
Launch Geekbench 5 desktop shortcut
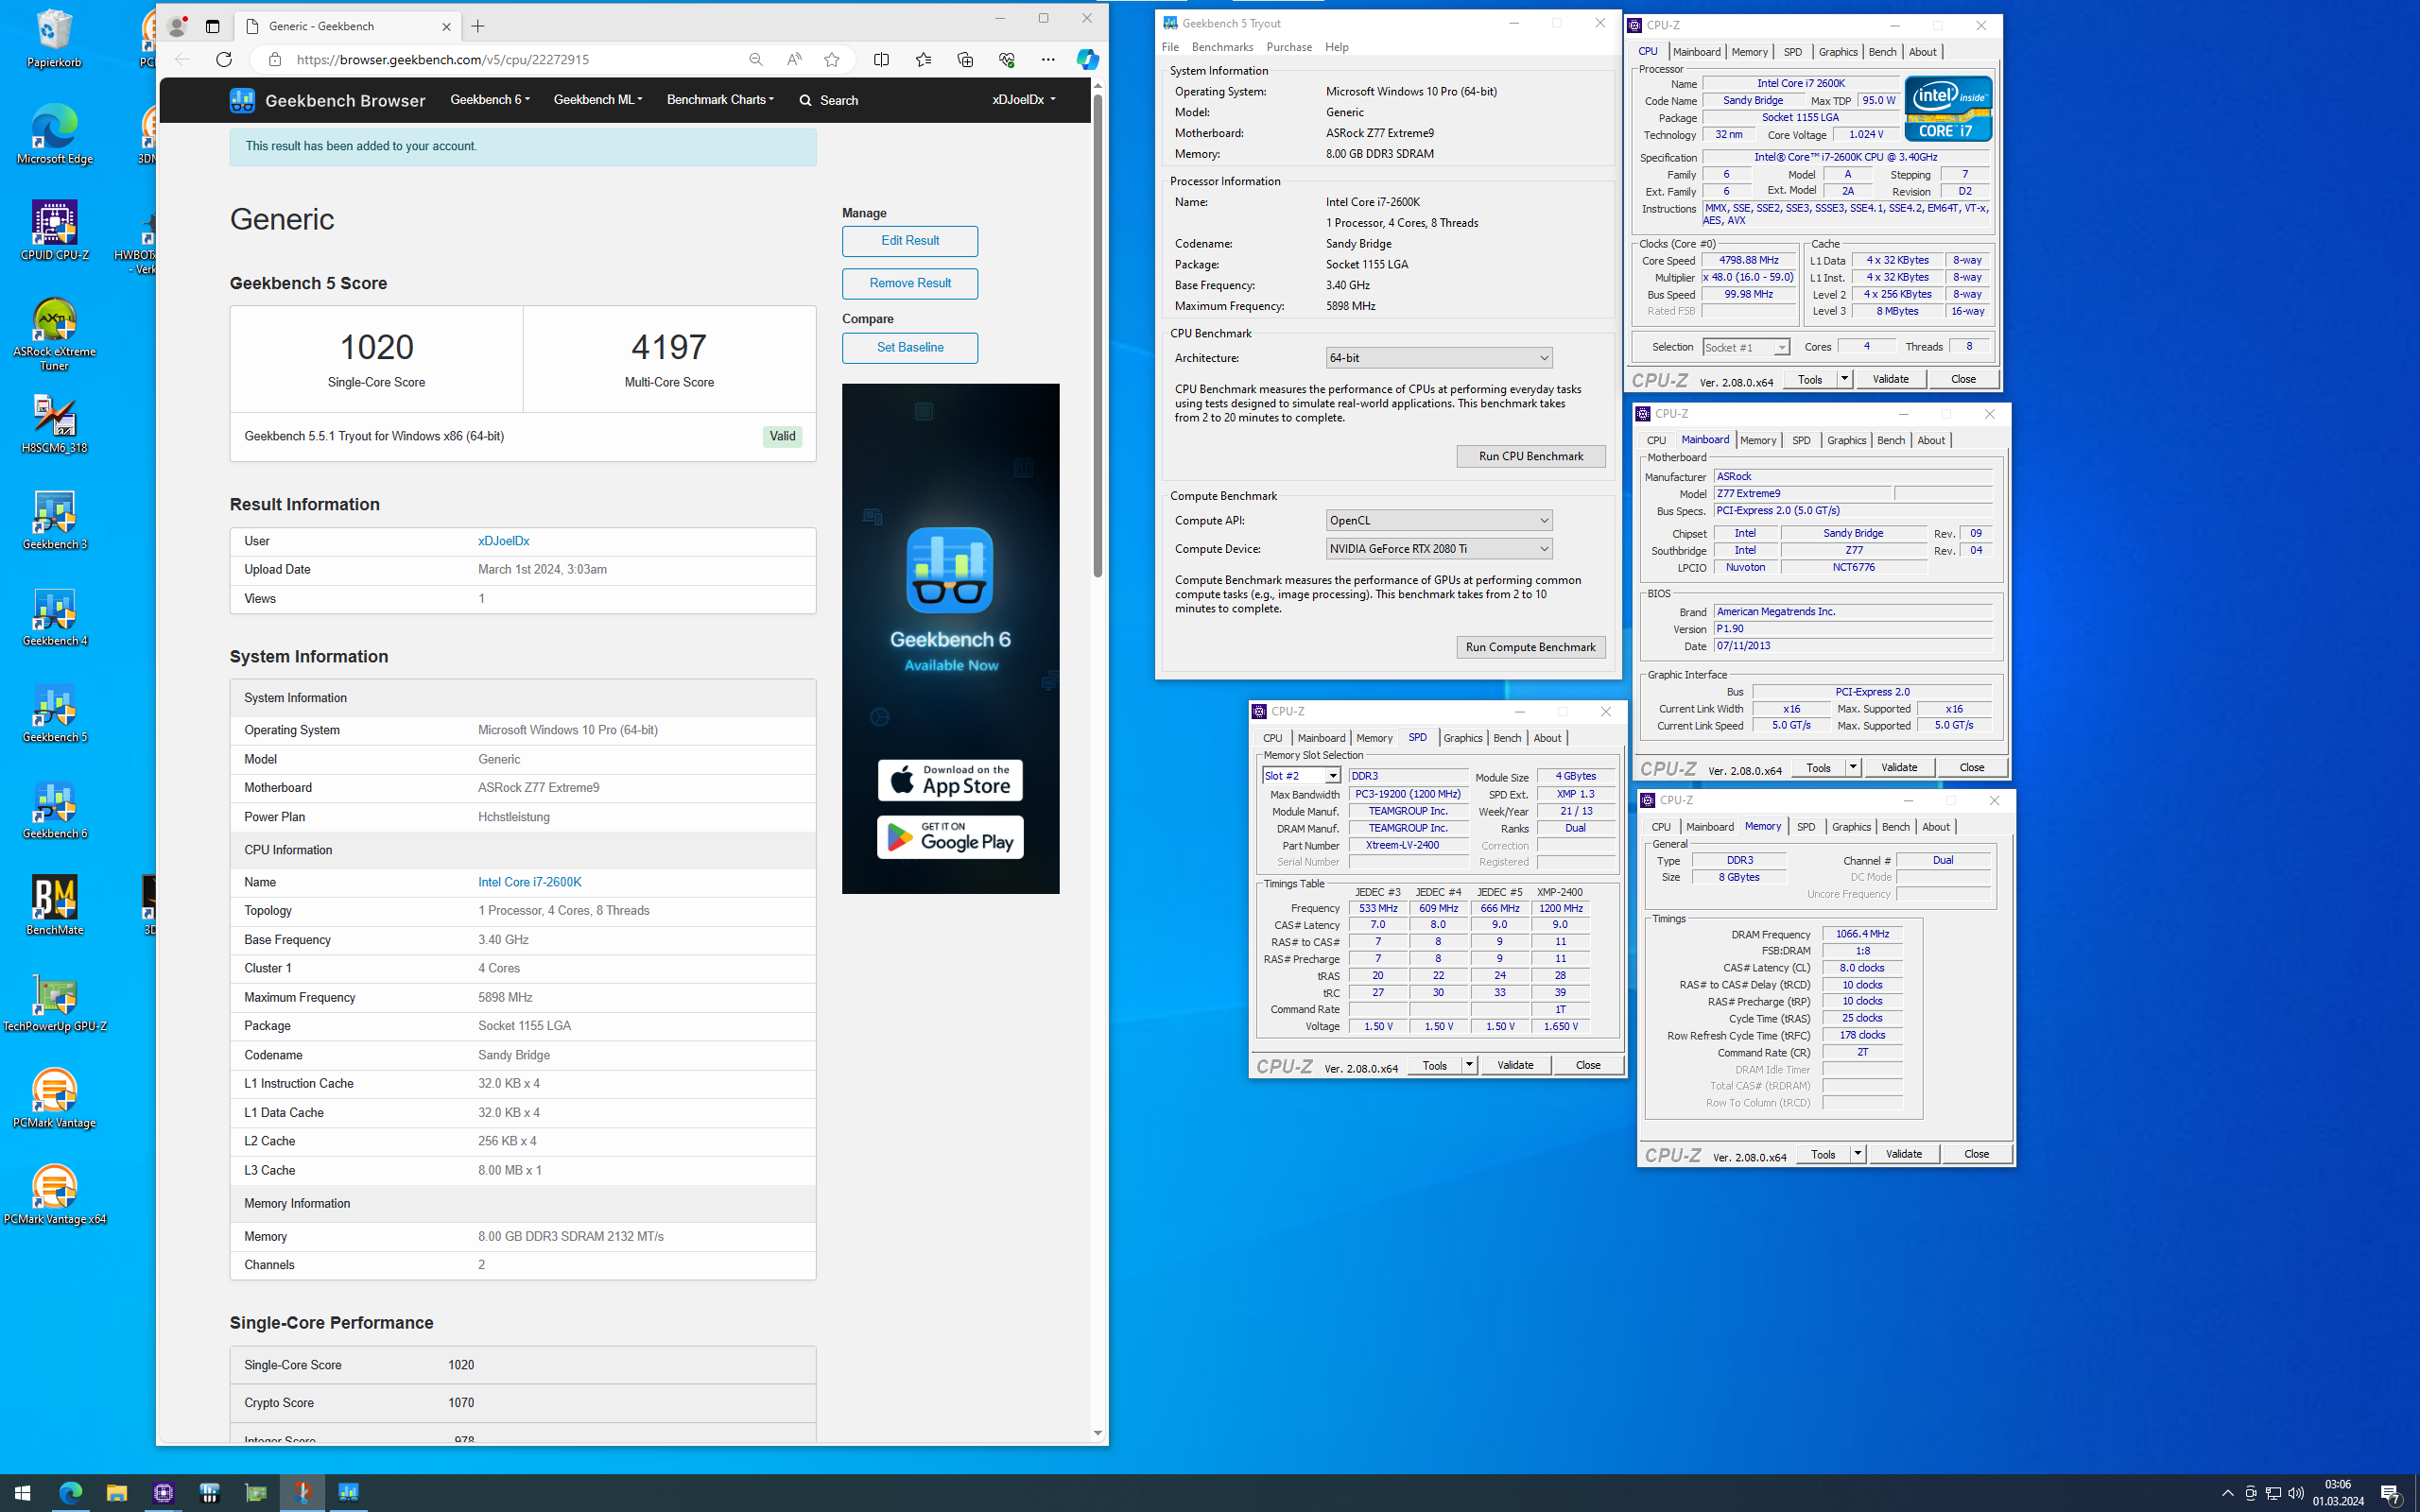point(54,713)
